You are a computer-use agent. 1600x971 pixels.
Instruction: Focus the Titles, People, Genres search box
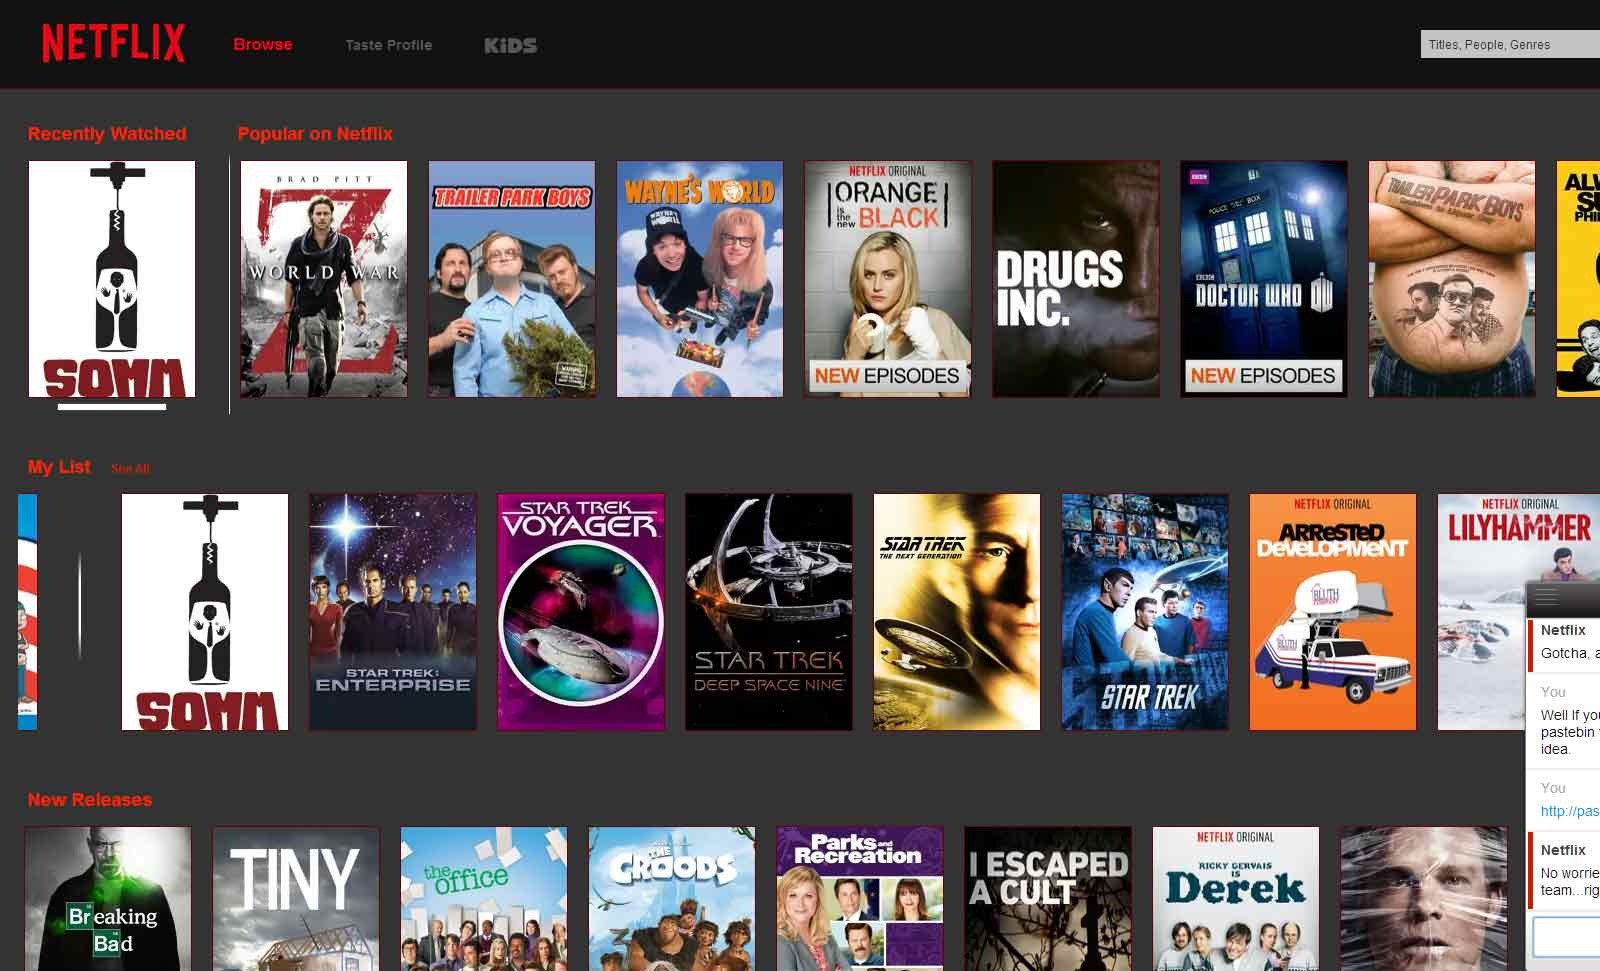[x=1510, y=44]
